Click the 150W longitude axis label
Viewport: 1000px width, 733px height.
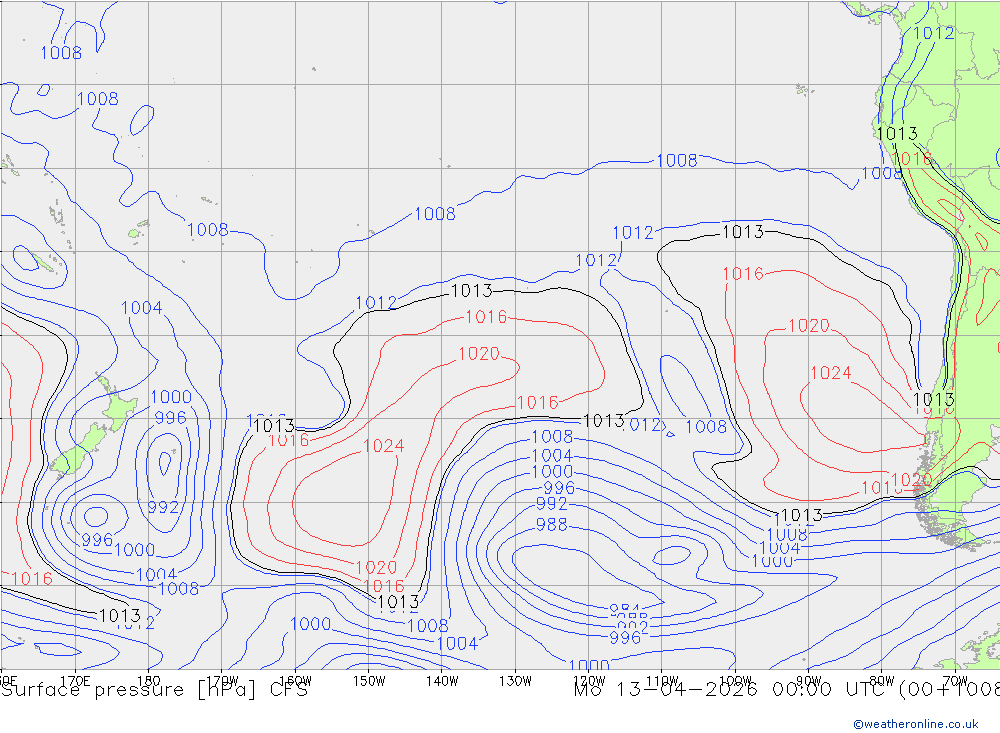tap(369, 681)
